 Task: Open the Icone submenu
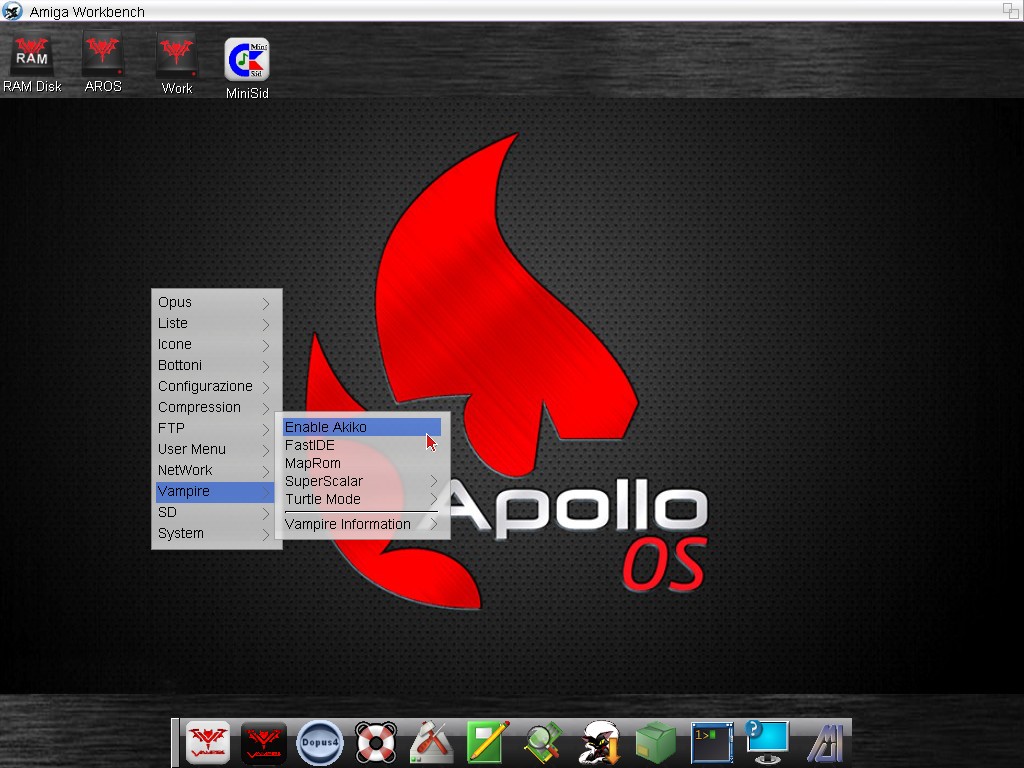click(215, 344)
